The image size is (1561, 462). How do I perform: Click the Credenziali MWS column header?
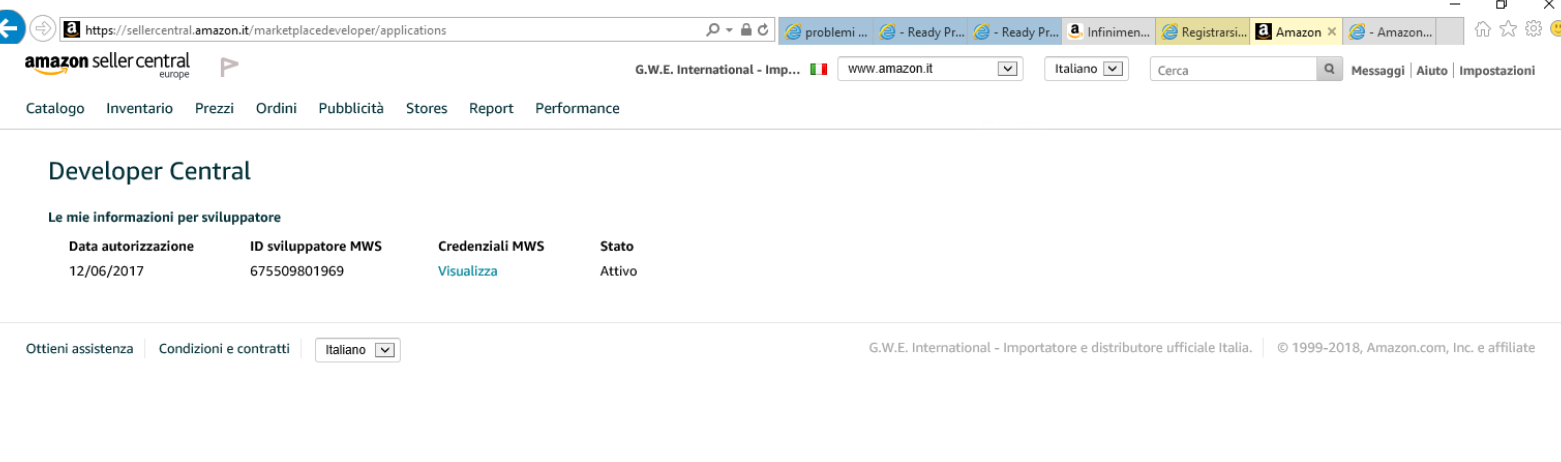coord(491,246)
